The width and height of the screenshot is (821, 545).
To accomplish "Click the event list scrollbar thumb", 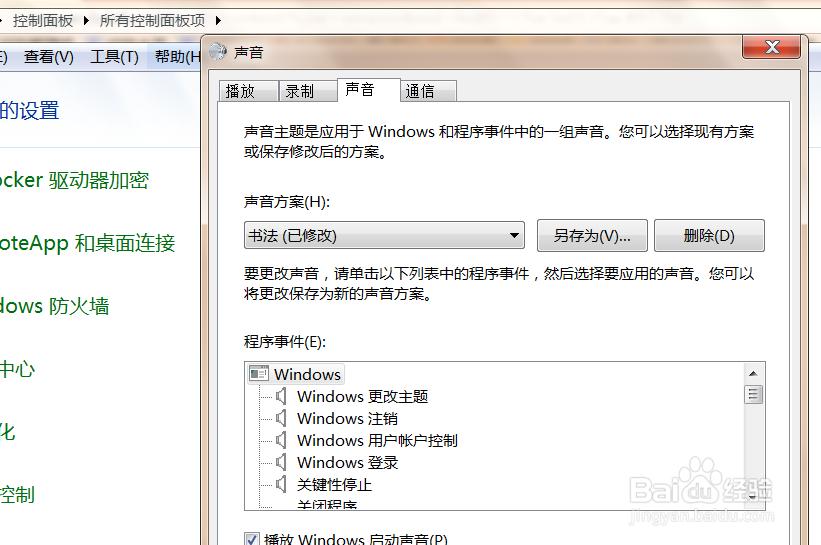I will click(753, 394).
